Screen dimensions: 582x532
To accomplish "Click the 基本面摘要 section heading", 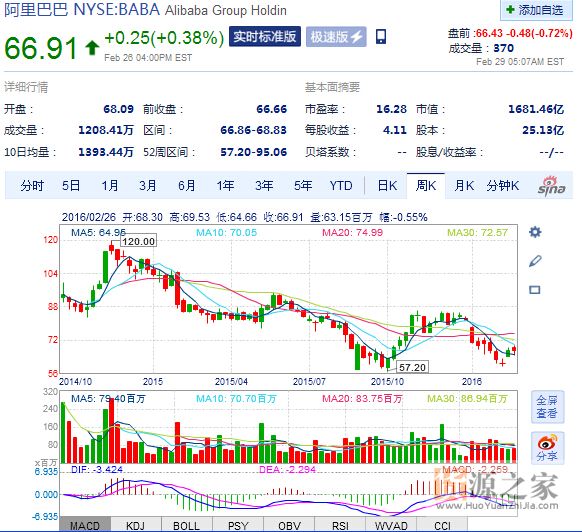I will 332,87.
